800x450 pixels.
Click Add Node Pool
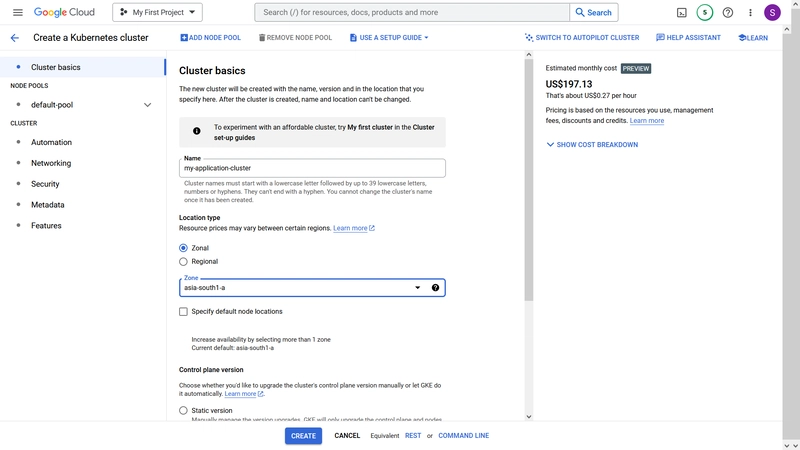point(210,38)
